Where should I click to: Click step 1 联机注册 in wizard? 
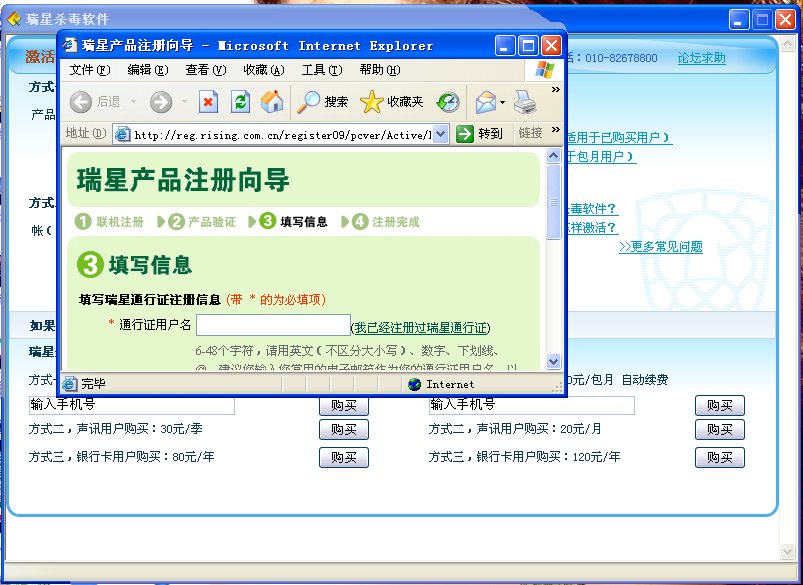109,222
